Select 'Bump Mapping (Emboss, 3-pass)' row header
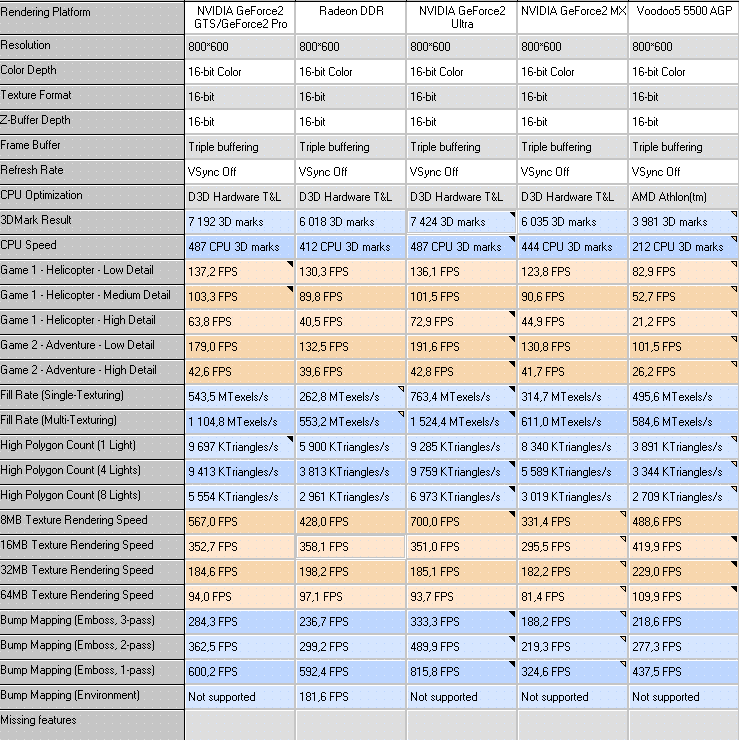The image size is (739, 740). [x=92, y=622]
